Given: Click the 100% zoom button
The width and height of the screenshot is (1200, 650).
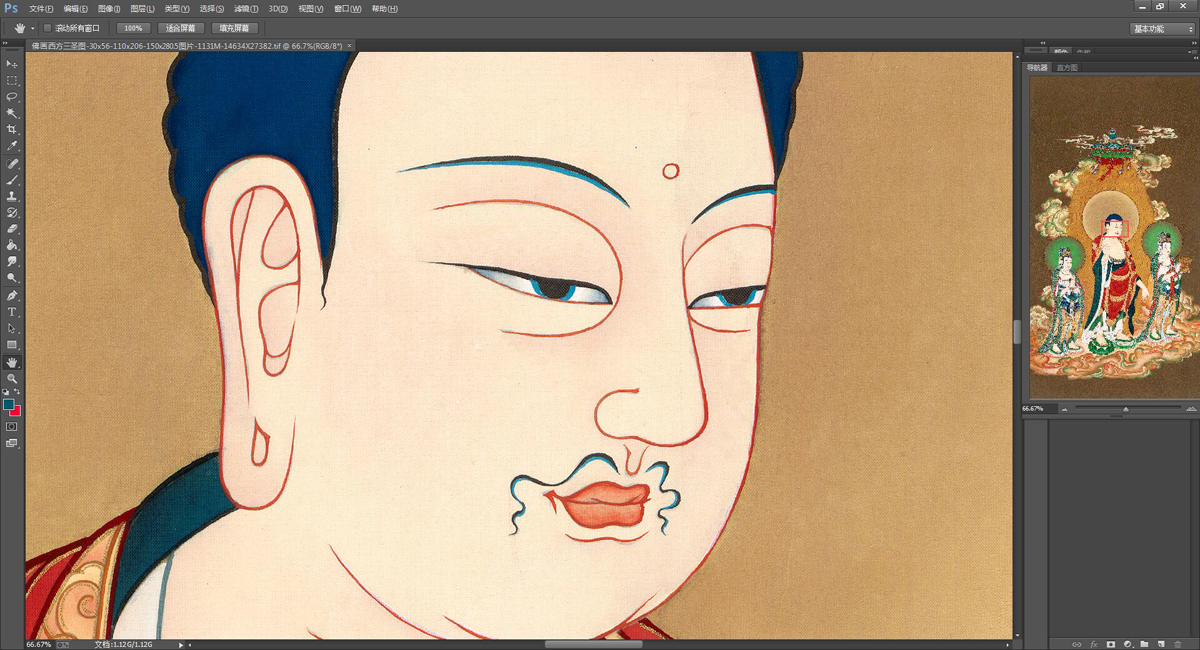Looking at the screenshot, I should tap(132, 28).
